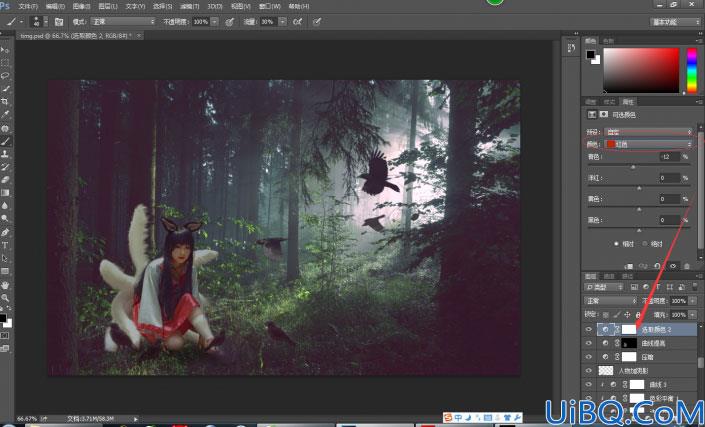This screenshot has height=427, width=705.
Task: Select the Clone Stamp tool
Action: [x=5, y=154]
